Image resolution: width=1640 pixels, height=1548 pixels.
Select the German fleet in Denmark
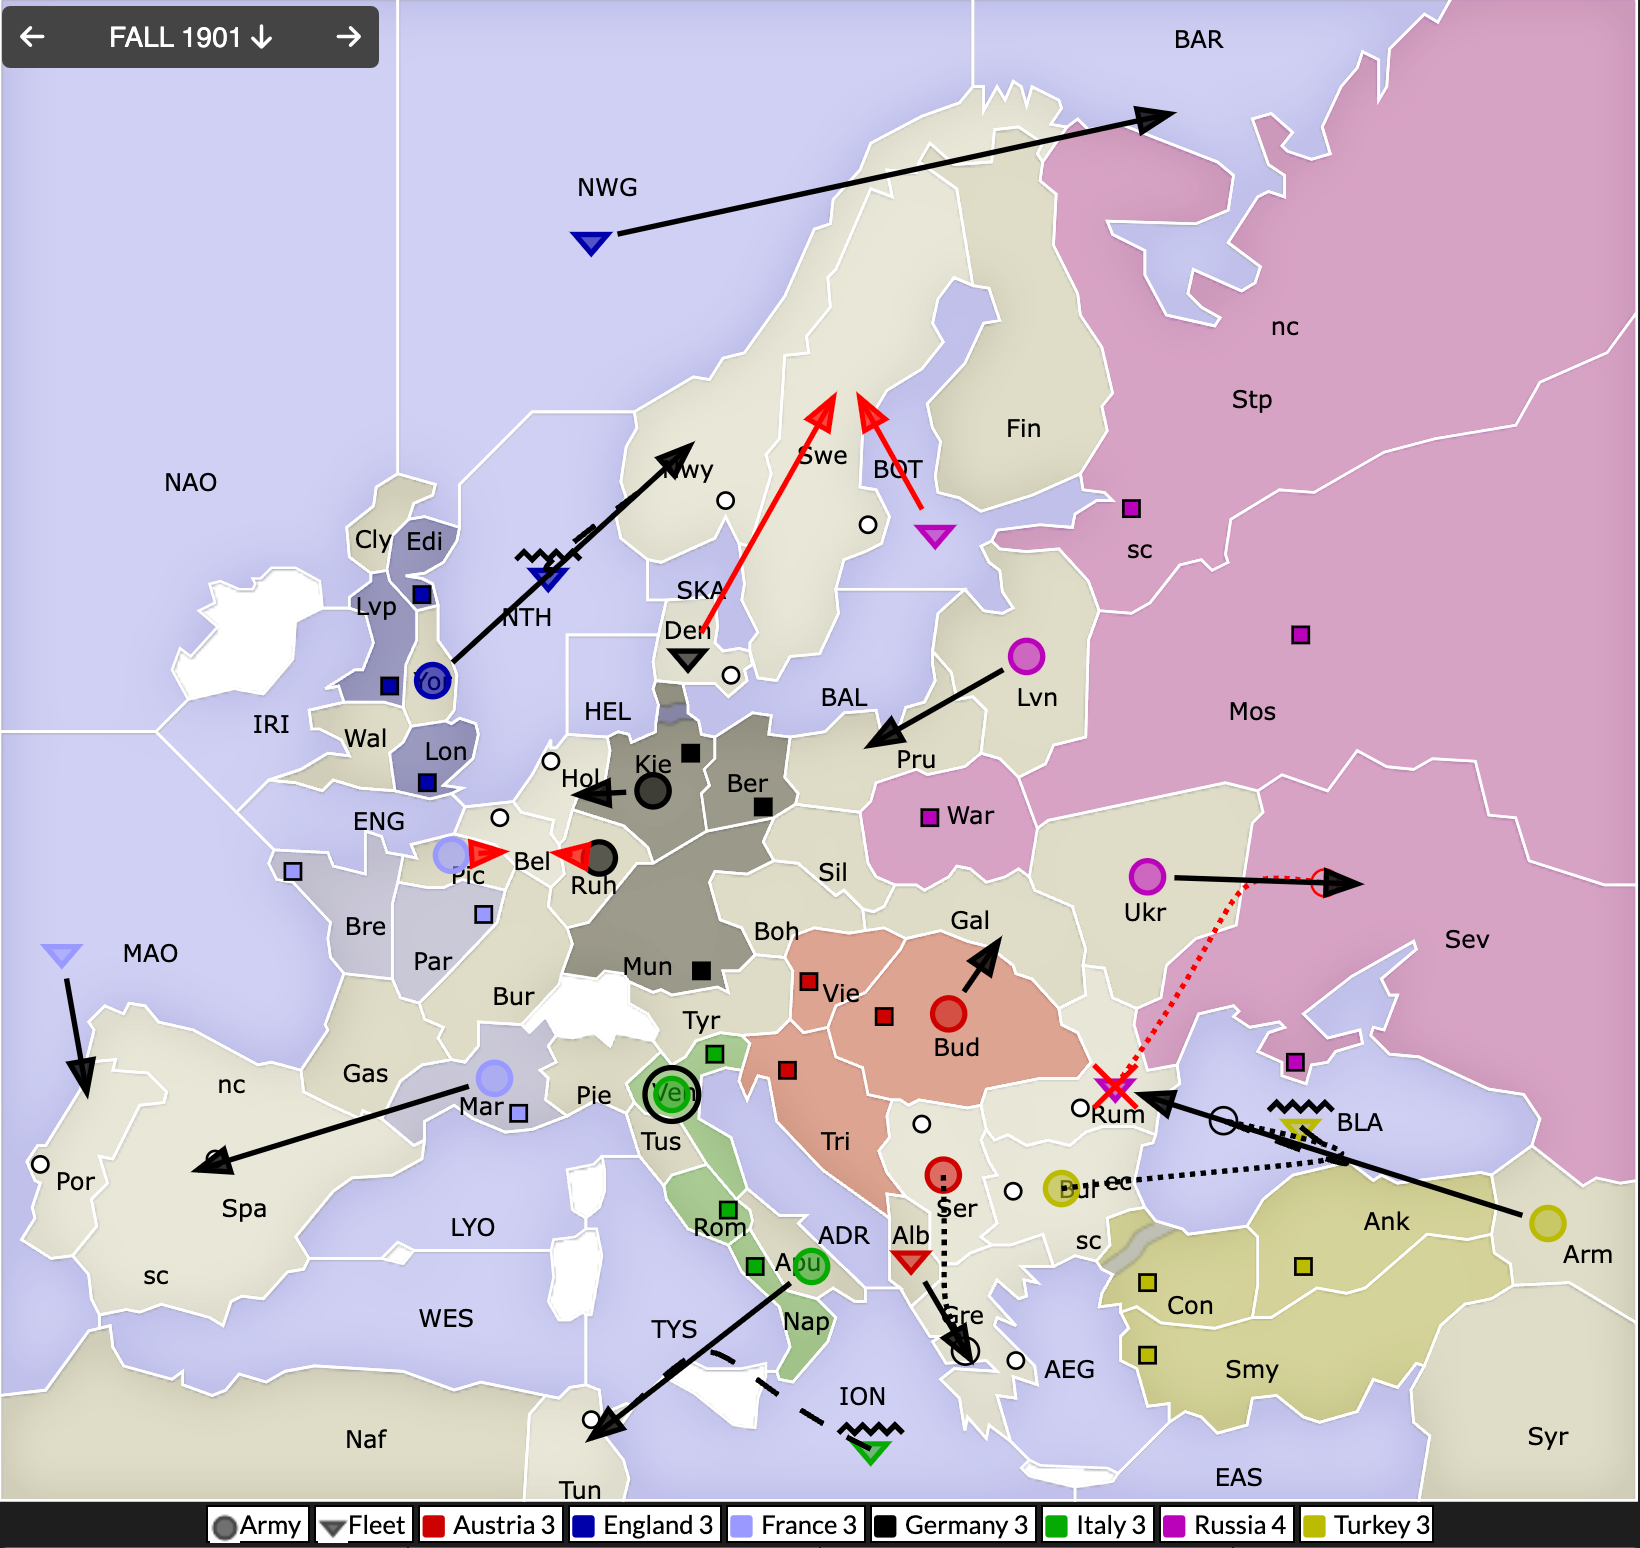click(687, 659)
